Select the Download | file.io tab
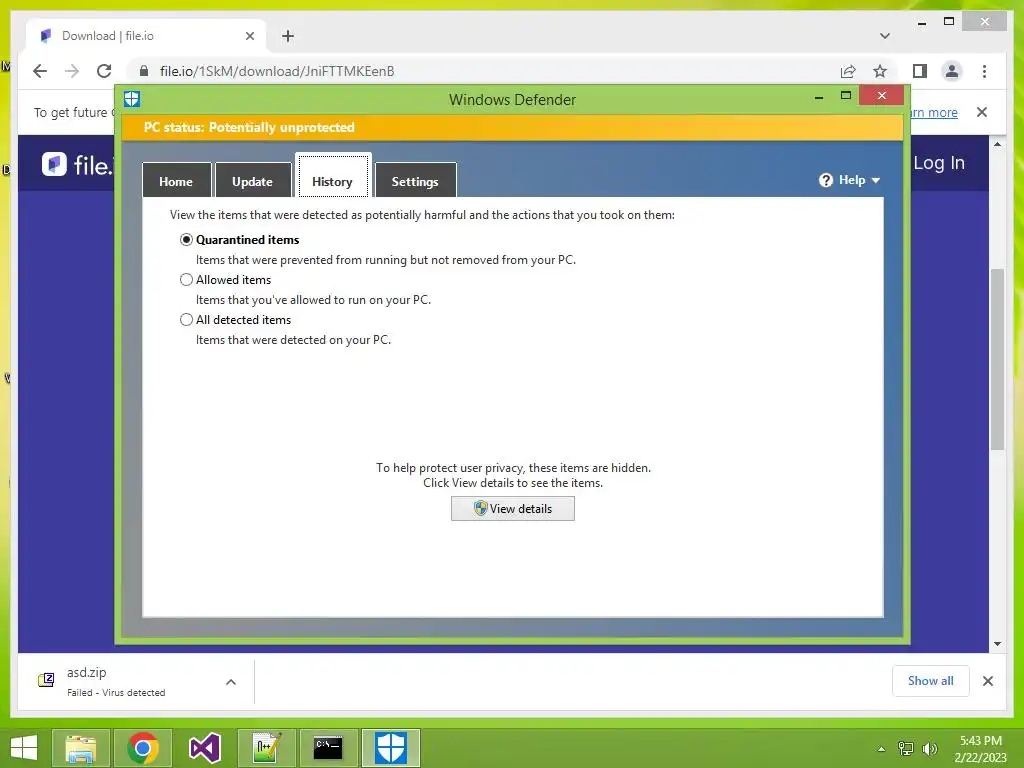The width and height of the screenshot is (1024, 768). click(x=145, y=36)
